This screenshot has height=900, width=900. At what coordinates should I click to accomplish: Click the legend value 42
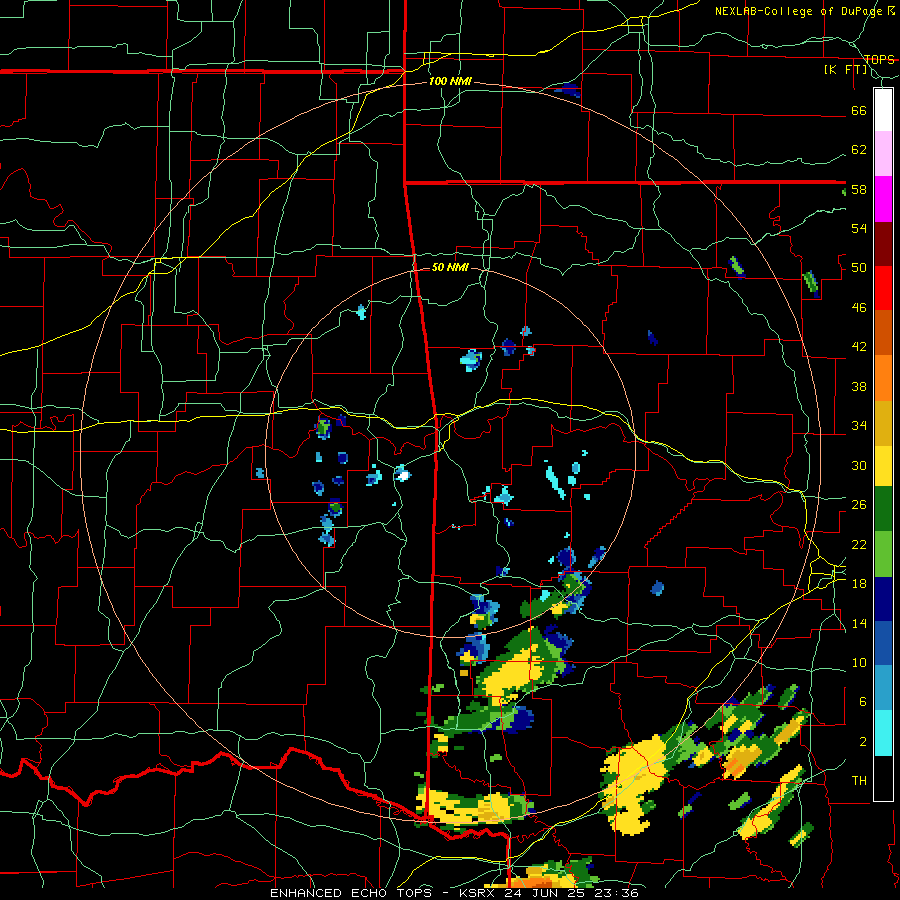click(859, 347)
